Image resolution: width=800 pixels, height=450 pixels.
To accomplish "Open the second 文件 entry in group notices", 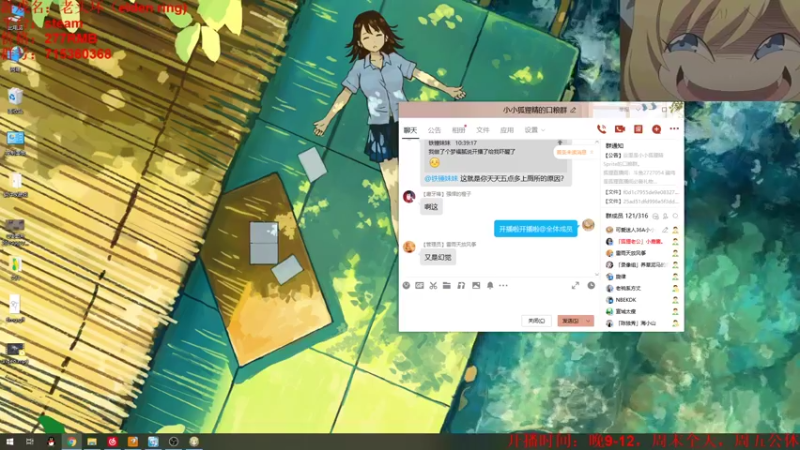I will click(x=641, y=202).
